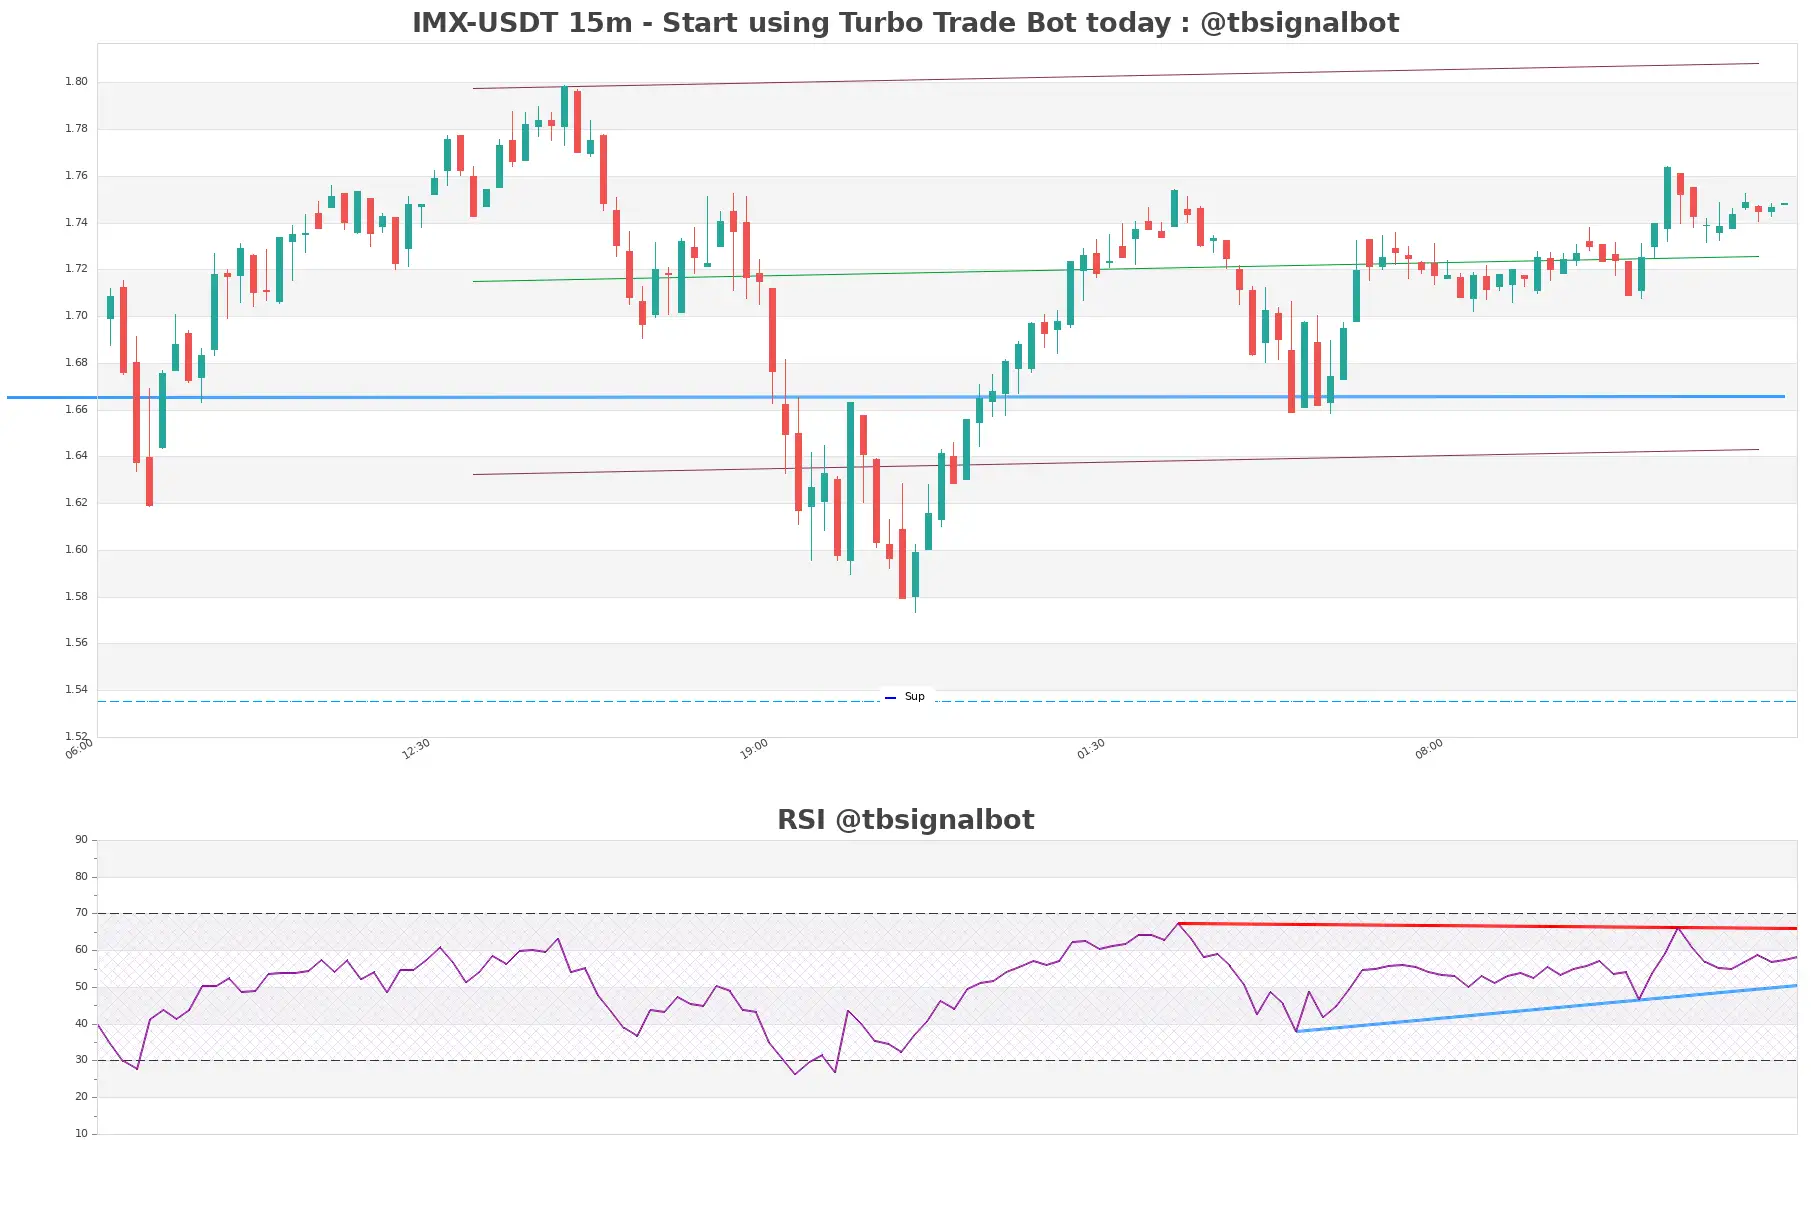
Task: Click the price axis label 1.80
Action: (76, 82)
